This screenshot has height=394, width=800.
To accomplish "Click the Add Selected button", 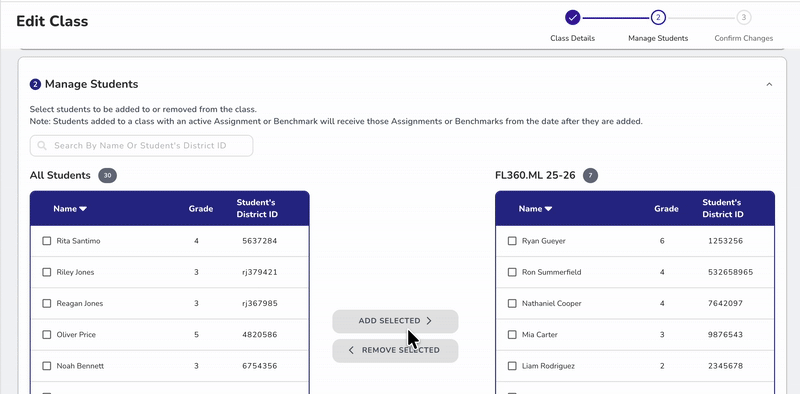I will [x=395, y=321].
